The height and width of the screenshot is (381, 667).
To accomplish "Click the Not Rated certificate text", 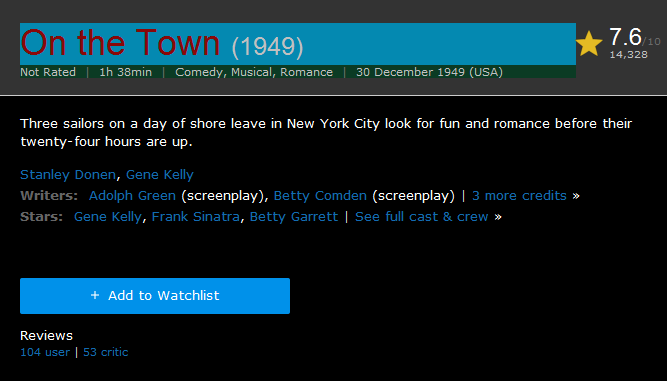I will click(x=48, y=72).
